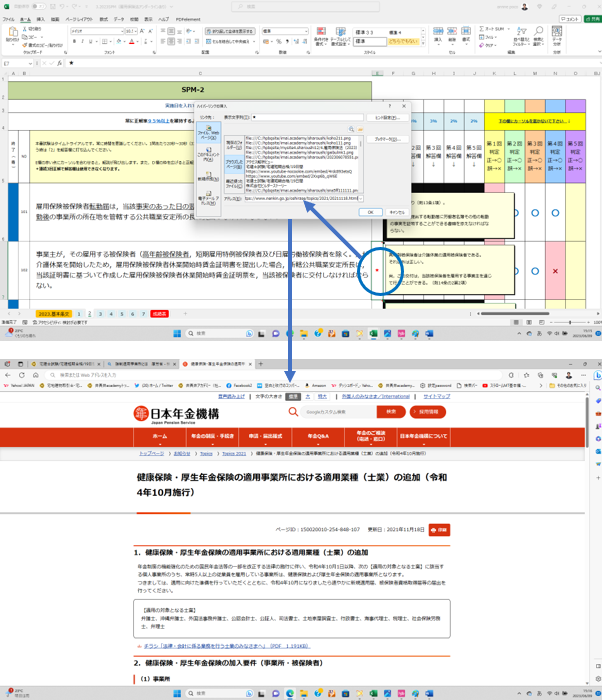Click the fill color bucket button
602x700 pixels.
(119, 42)
